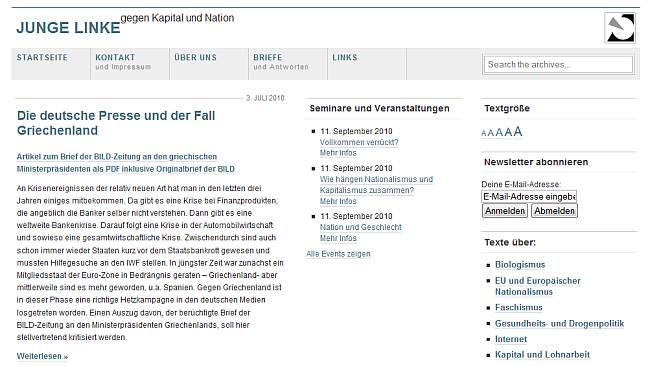Click the Newsletter abonnieren heading
This screenshot has width=650, height=366.
coord(536,162)
